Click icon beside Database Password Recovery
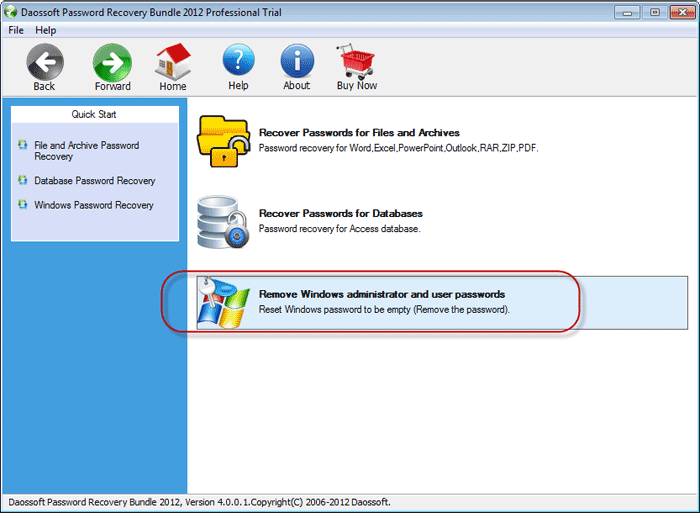The image size is (700, 513). click(22, 180)
